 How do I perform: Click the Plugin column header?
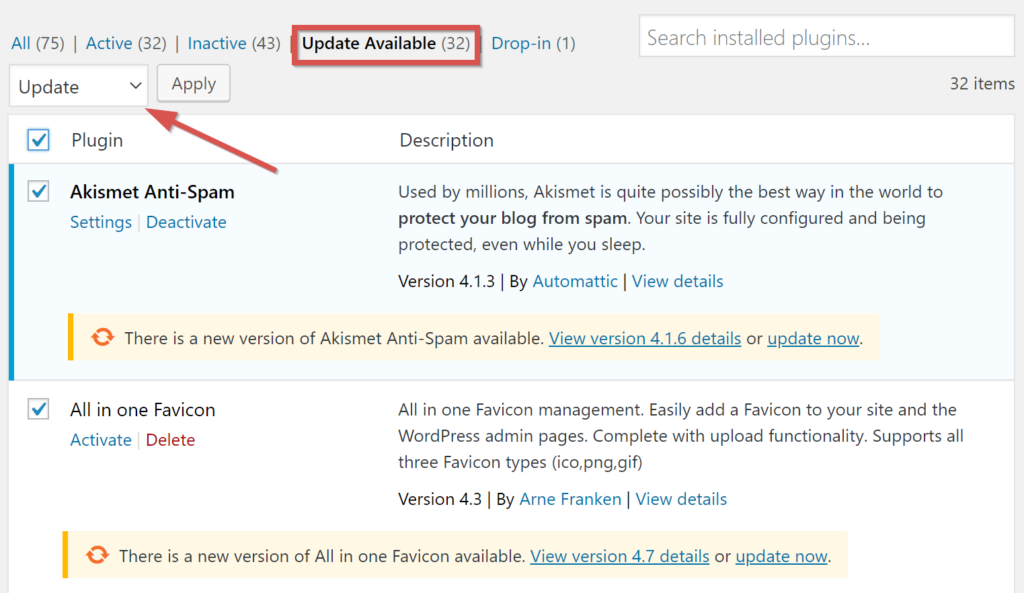click(x=97, y=140)
